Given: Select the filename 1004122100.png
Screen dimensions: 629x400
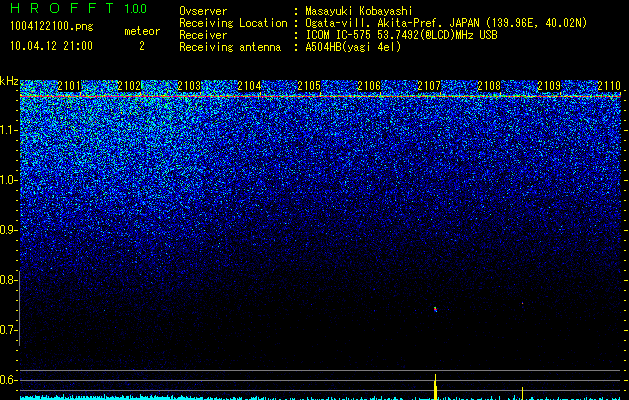Looking at the screenshot, I should coord(52,27).
